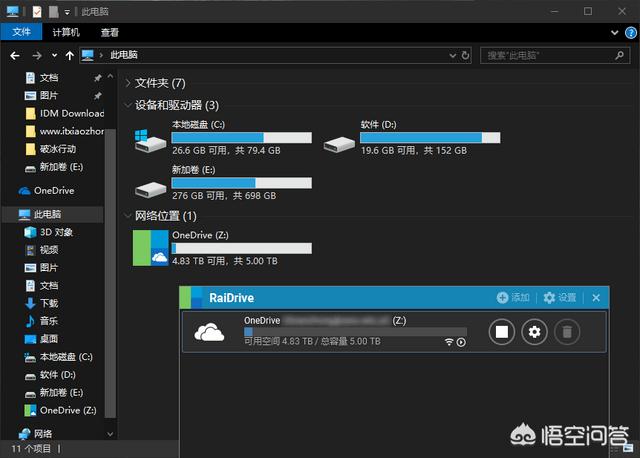Viewport: 640px width, 458px height.
Task: Open 破冰行动 folder in sidebar
Action: (51, 149)
